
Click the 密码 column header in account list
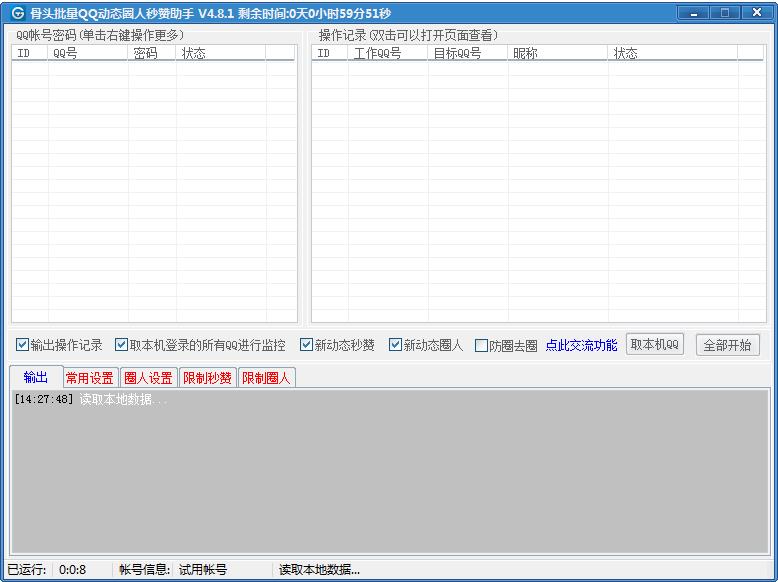click(152, 53)
